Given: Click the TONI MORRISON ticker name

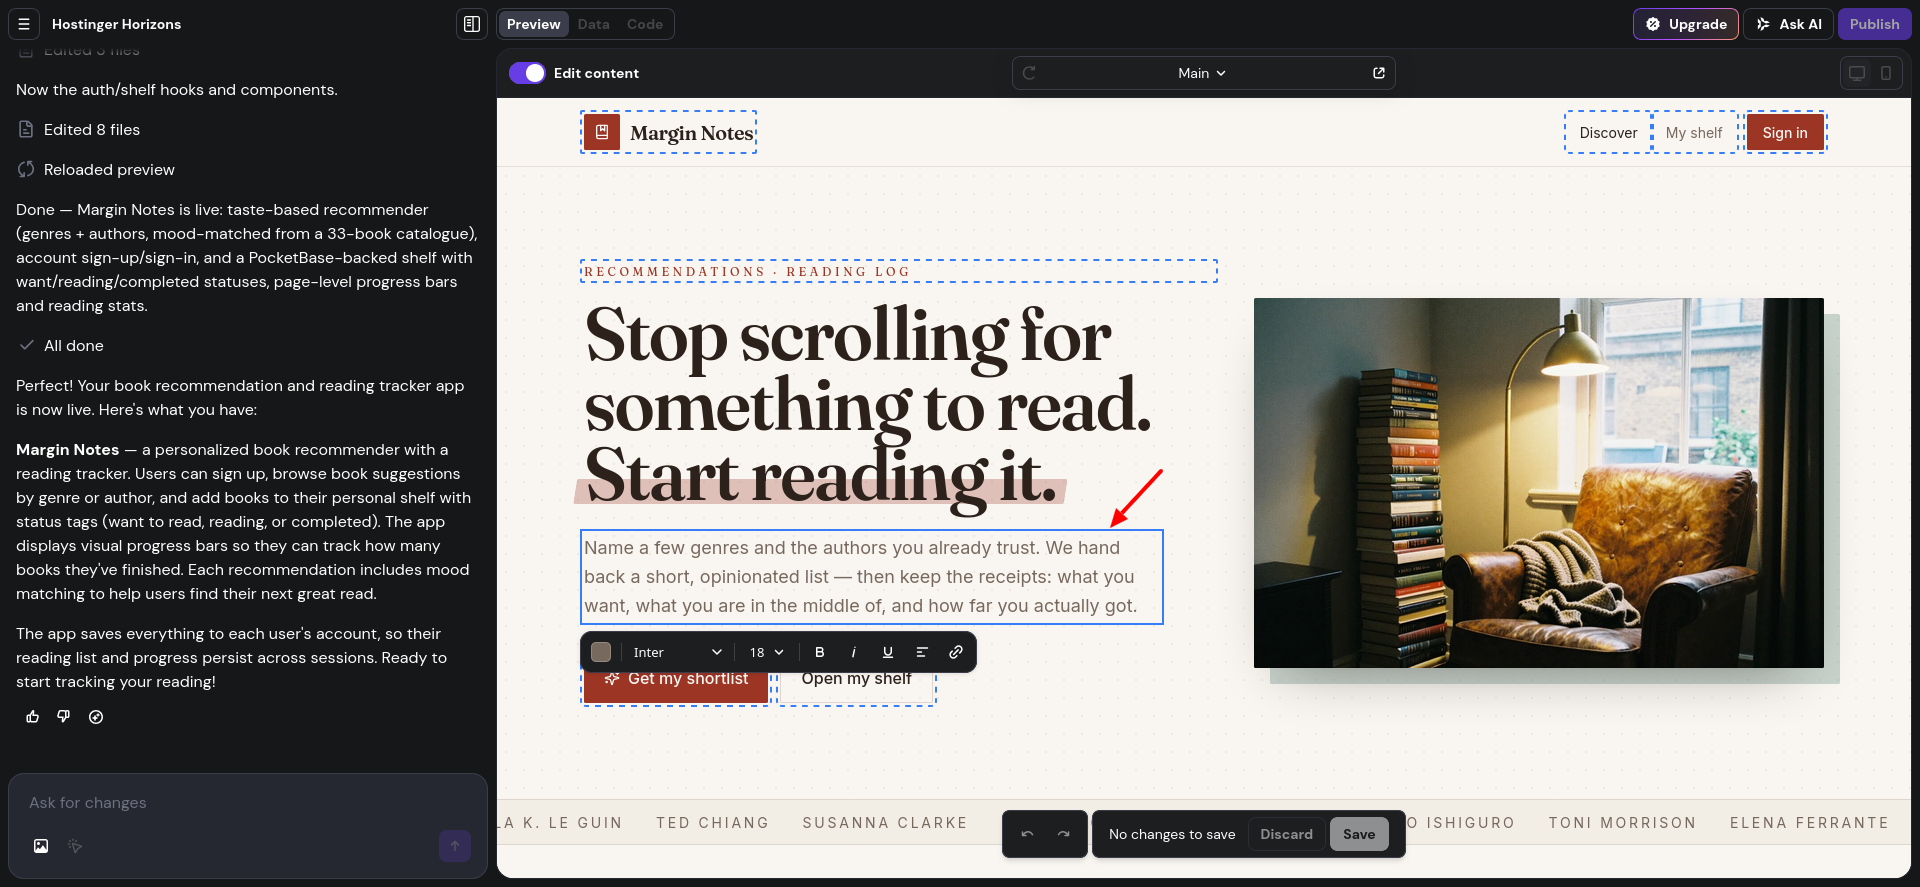Looking at the screenshot, I should (x=1622, y=823).
